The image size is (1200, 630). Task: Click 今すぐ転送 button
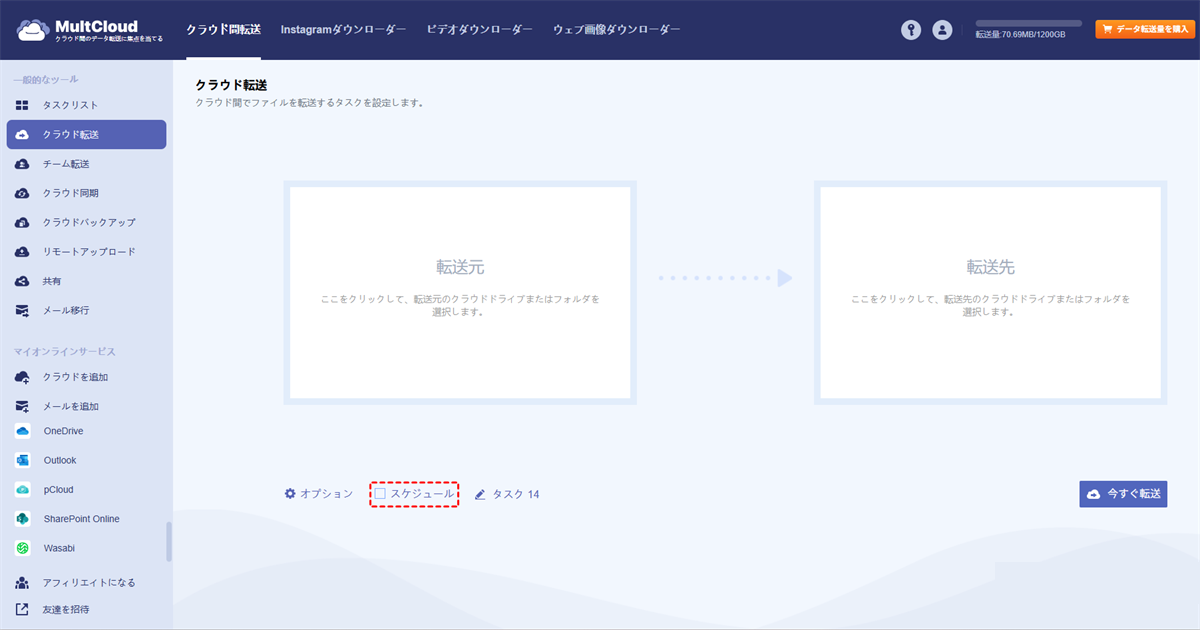(x=1123, y=494)
